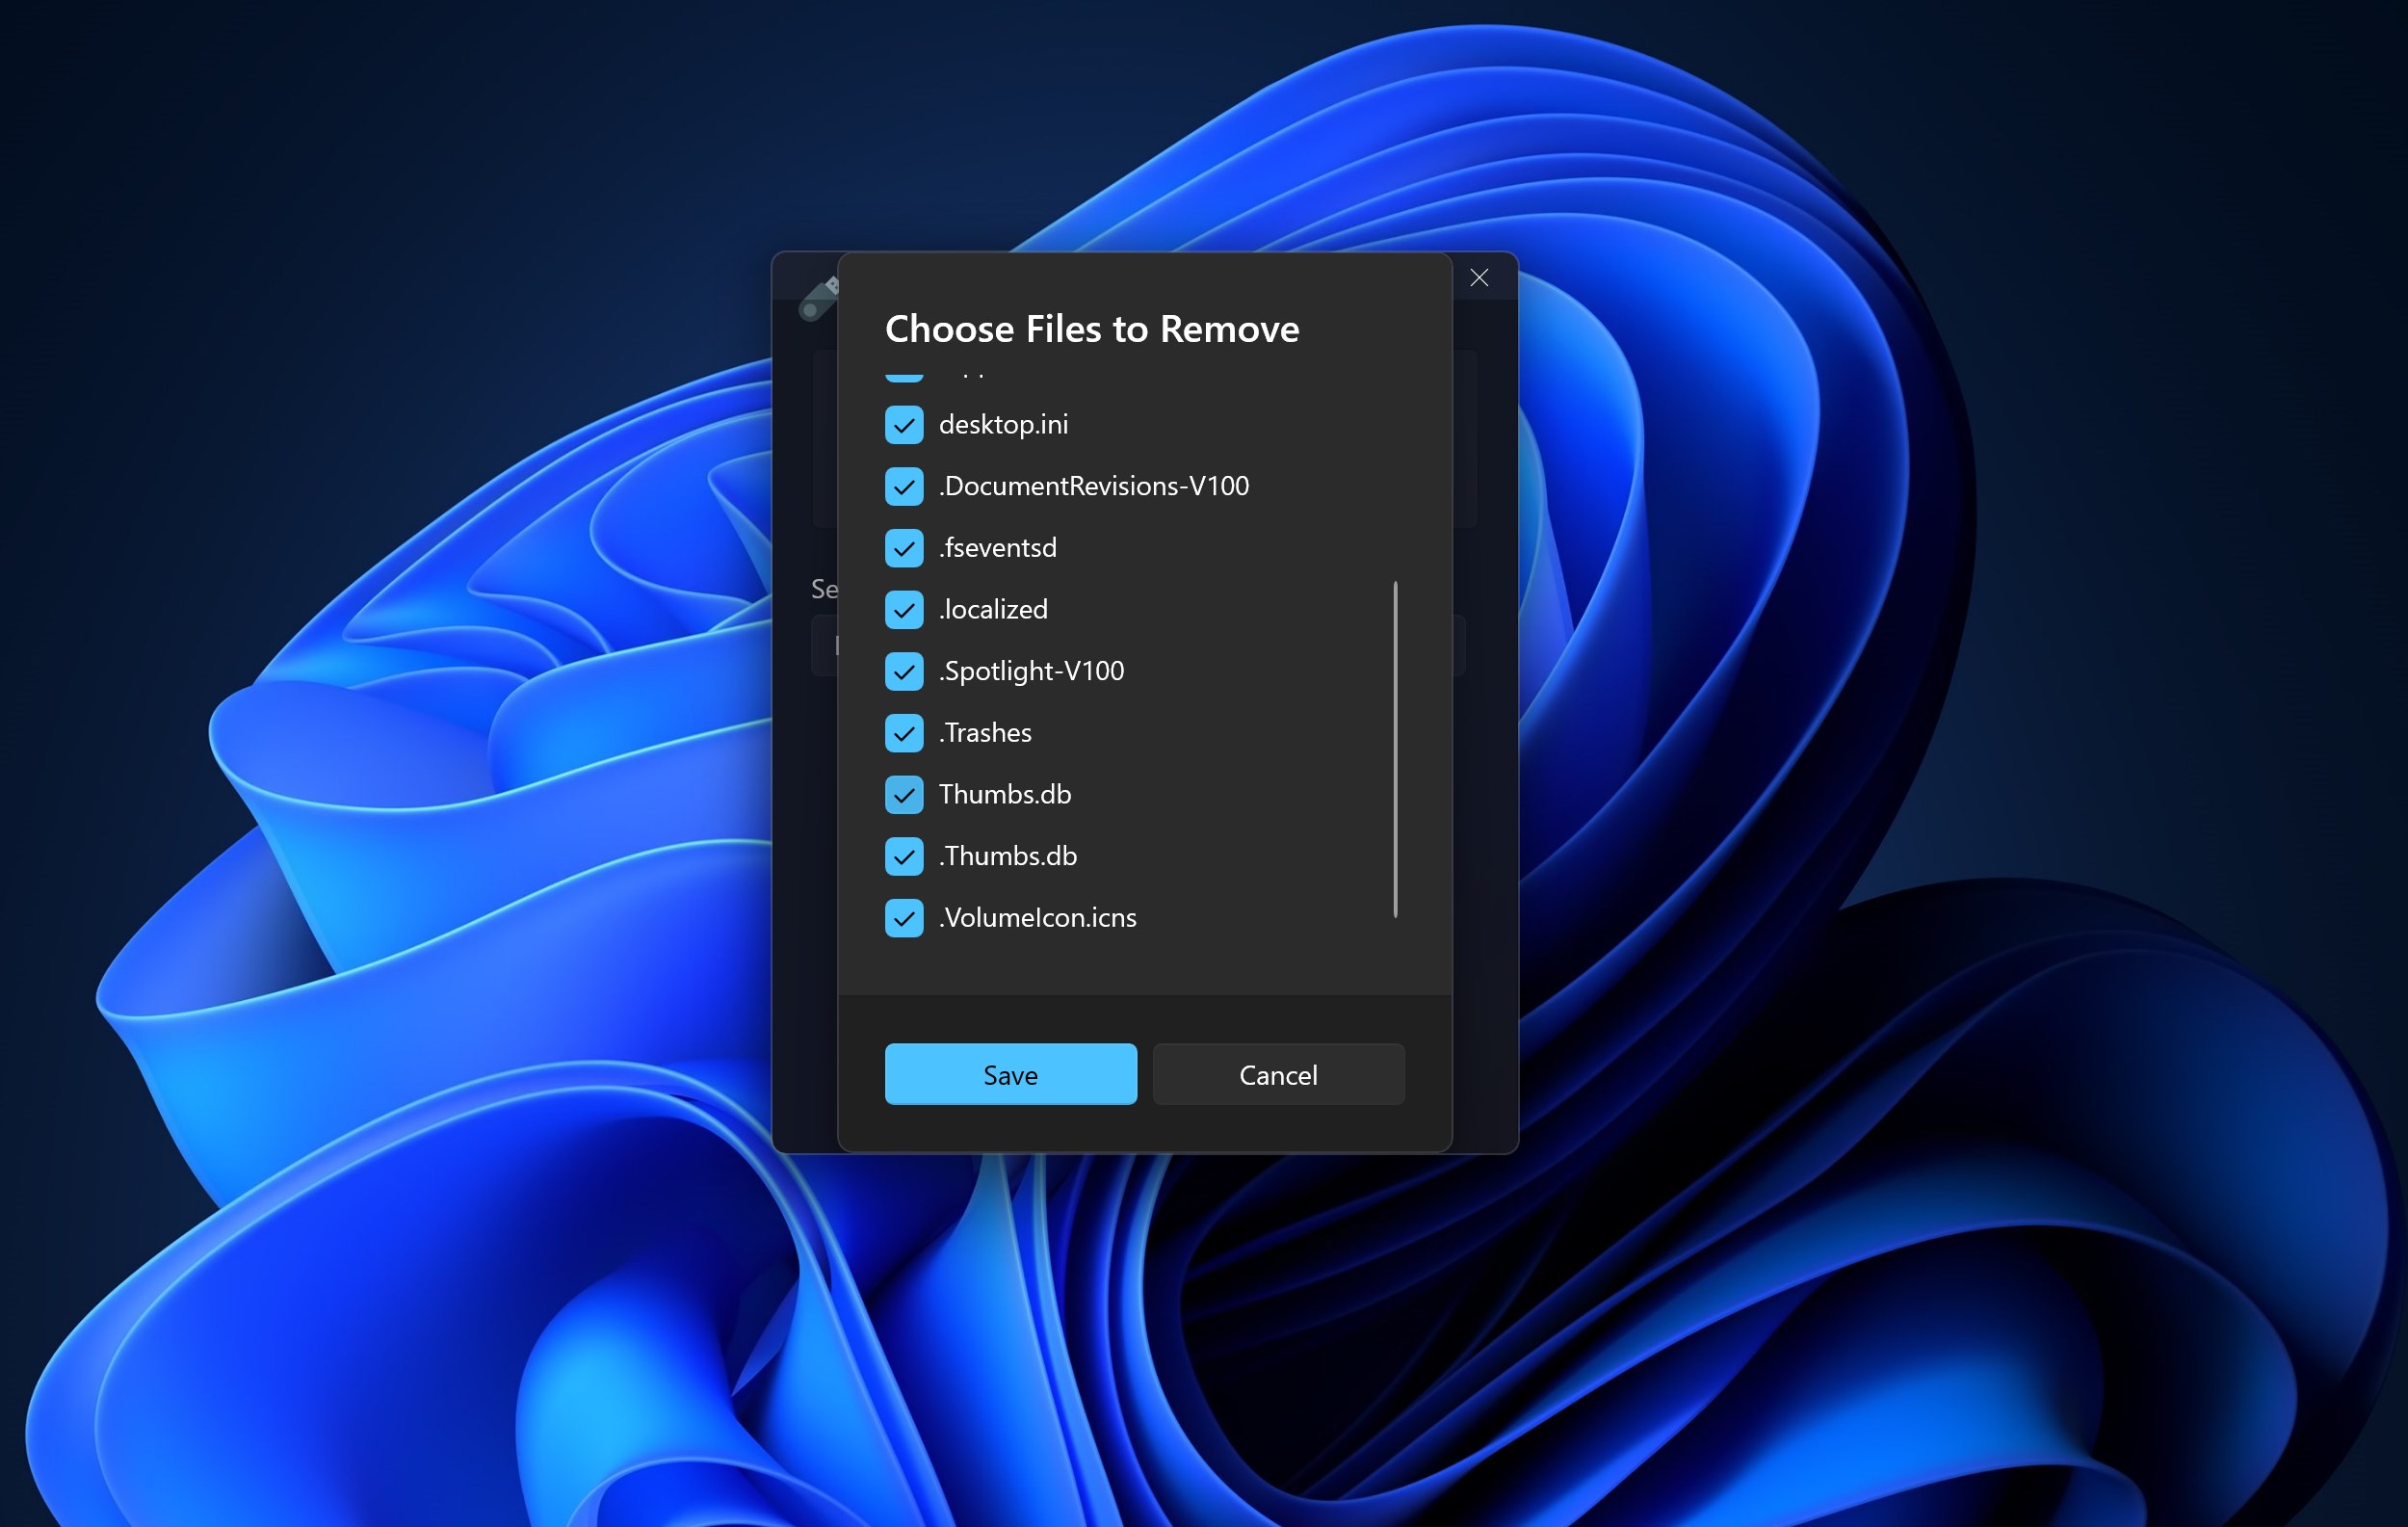Close the app window behind the dialog
The image size is (2408, 1527).
point(1479,278)
